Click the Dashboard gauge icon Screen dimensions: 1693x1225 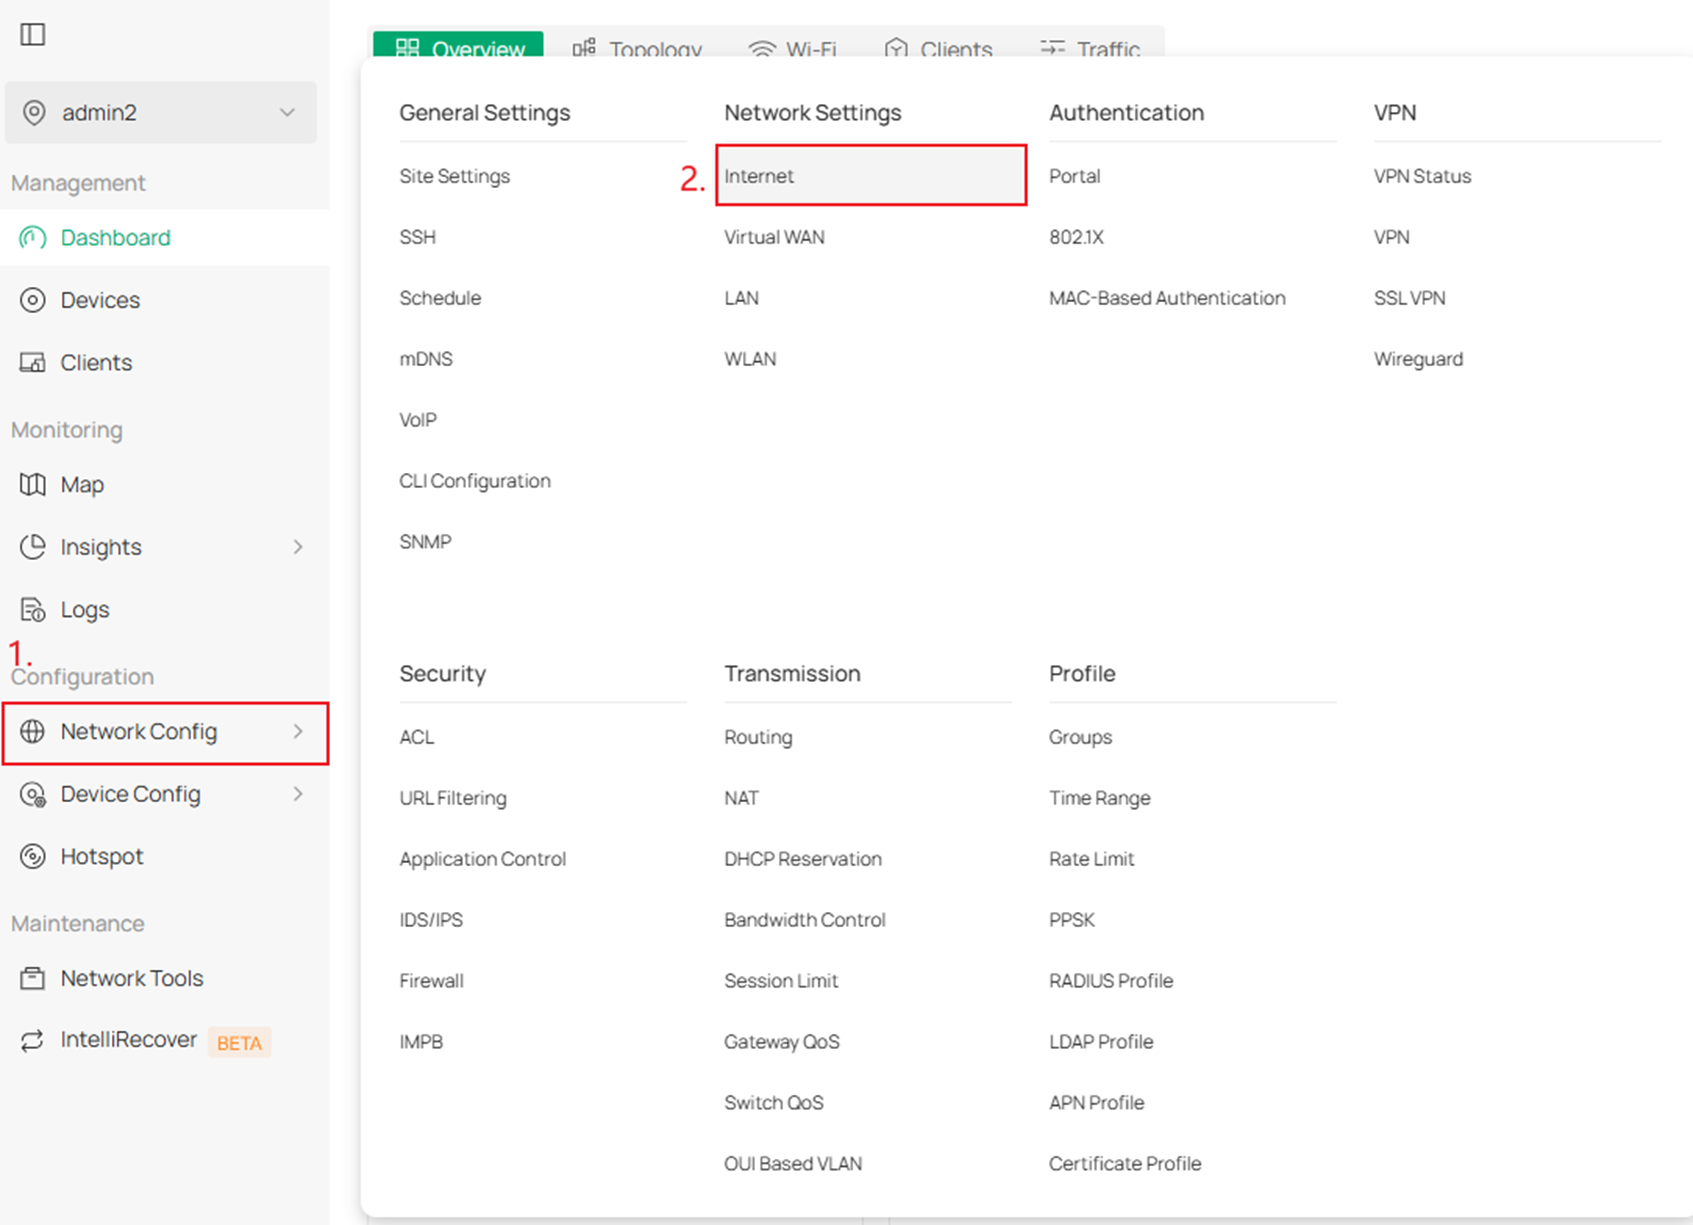[33, 238]
